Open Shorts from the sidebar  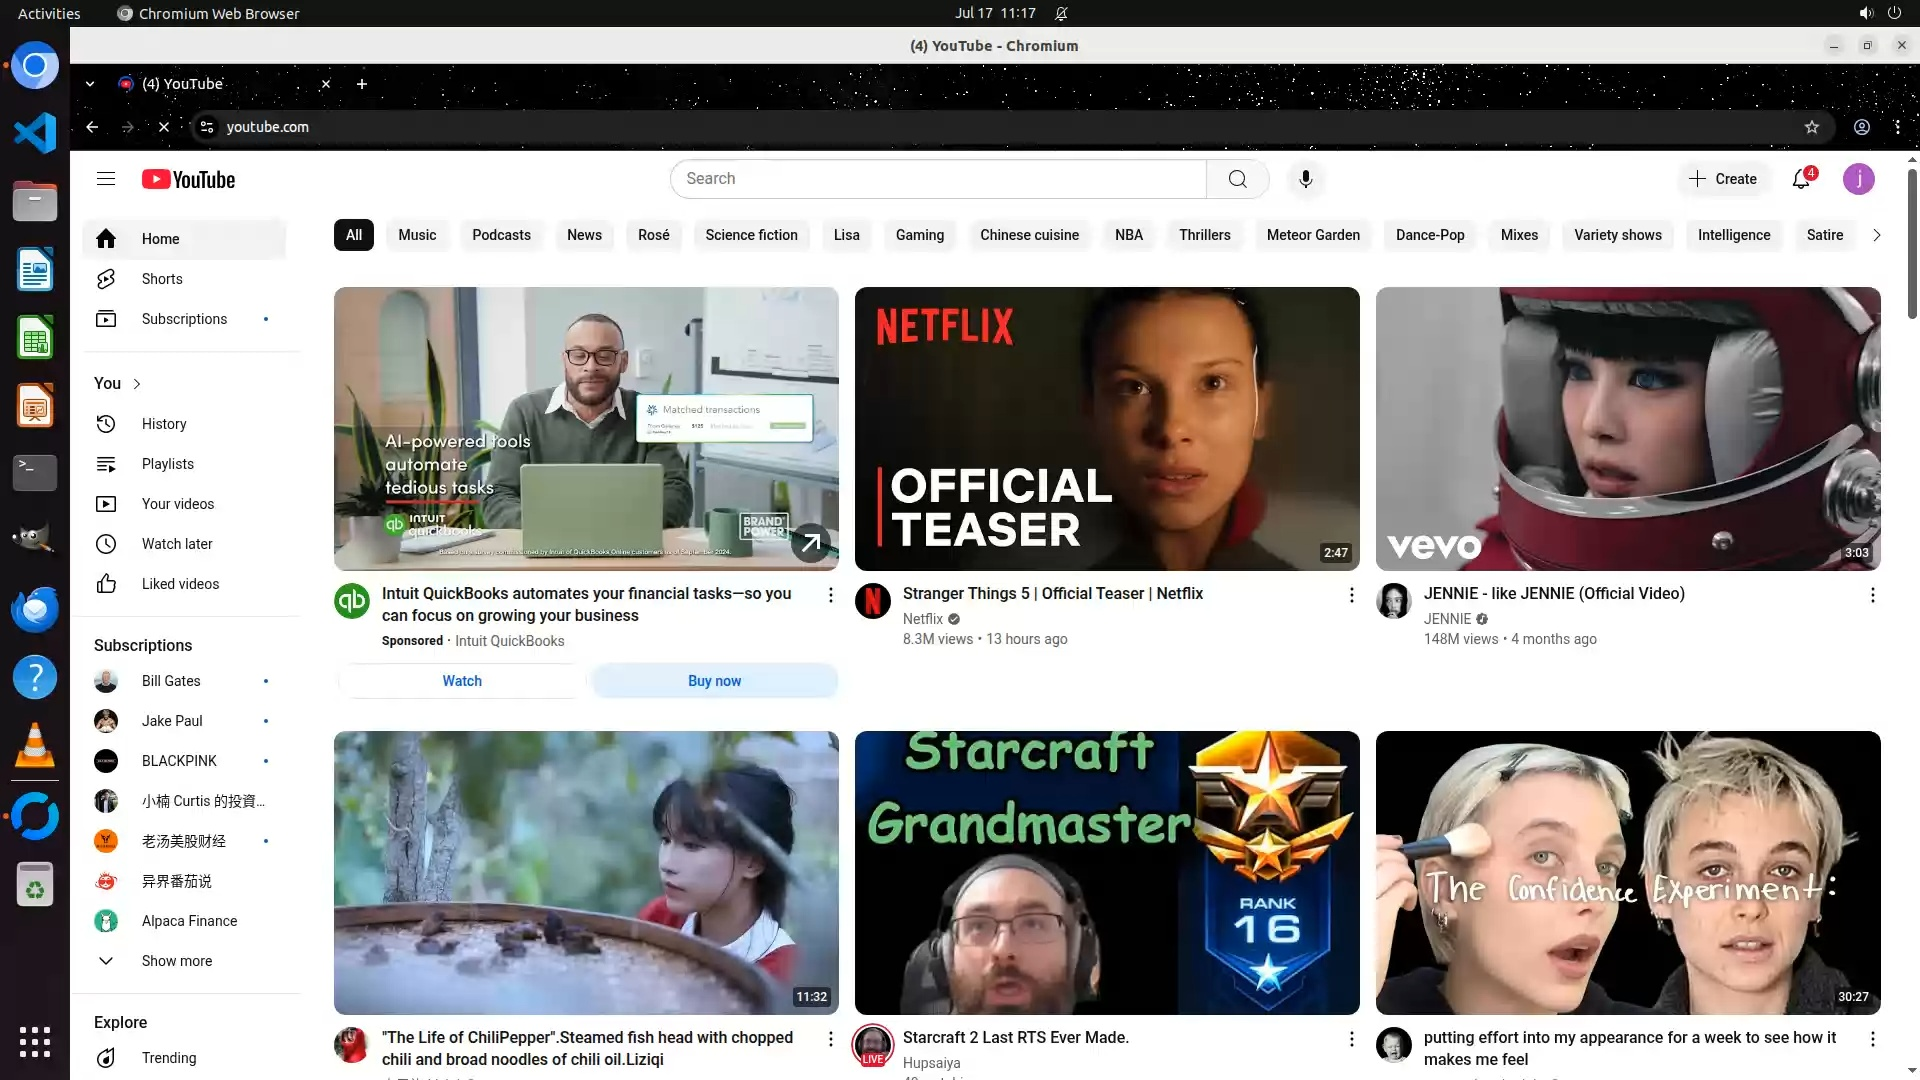pyautogui.click(x=162, y=279)
